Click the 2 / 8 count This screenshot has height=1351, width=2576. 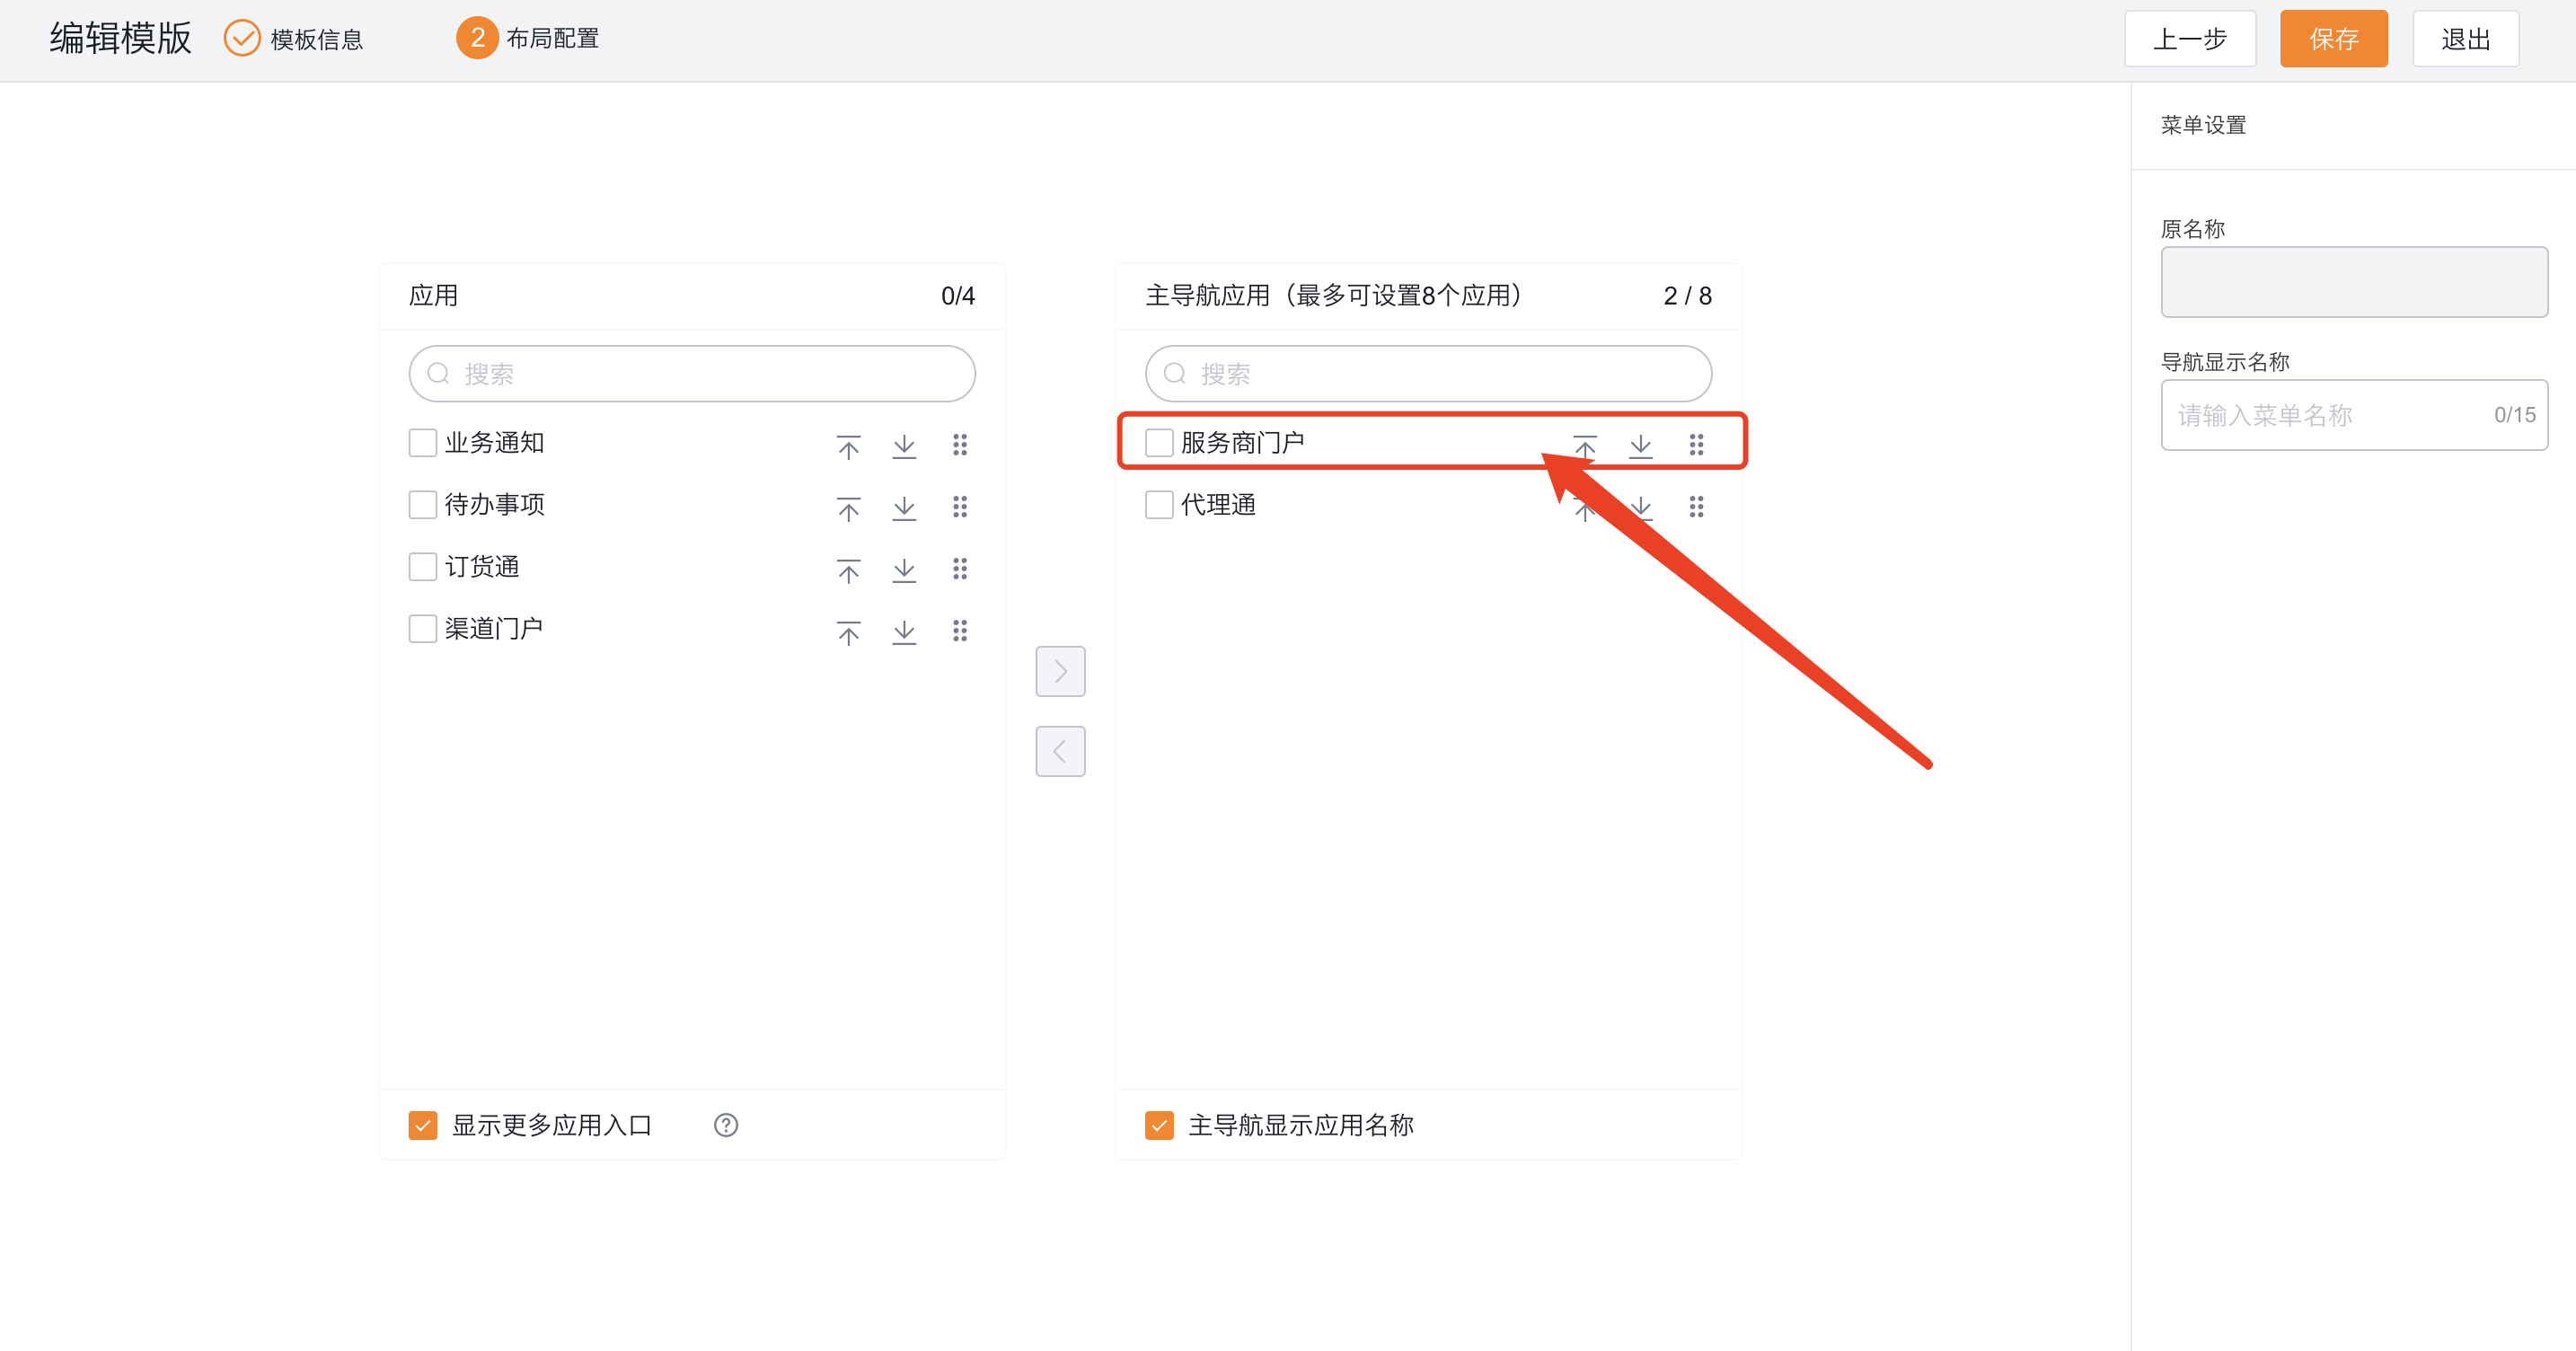point(1688,296)
